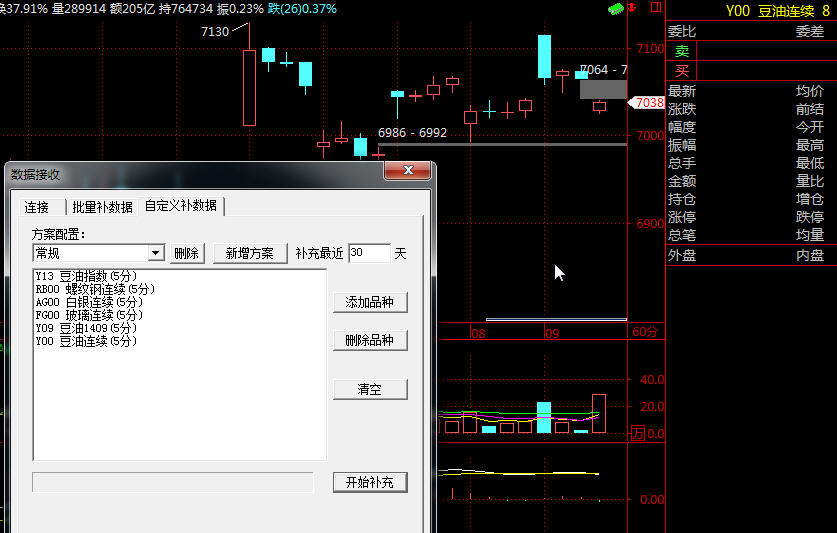Image resolution: width=837 pixels, height=533 pixels.
Task: Click the 开始补充 button
Action: click(370, 482)
